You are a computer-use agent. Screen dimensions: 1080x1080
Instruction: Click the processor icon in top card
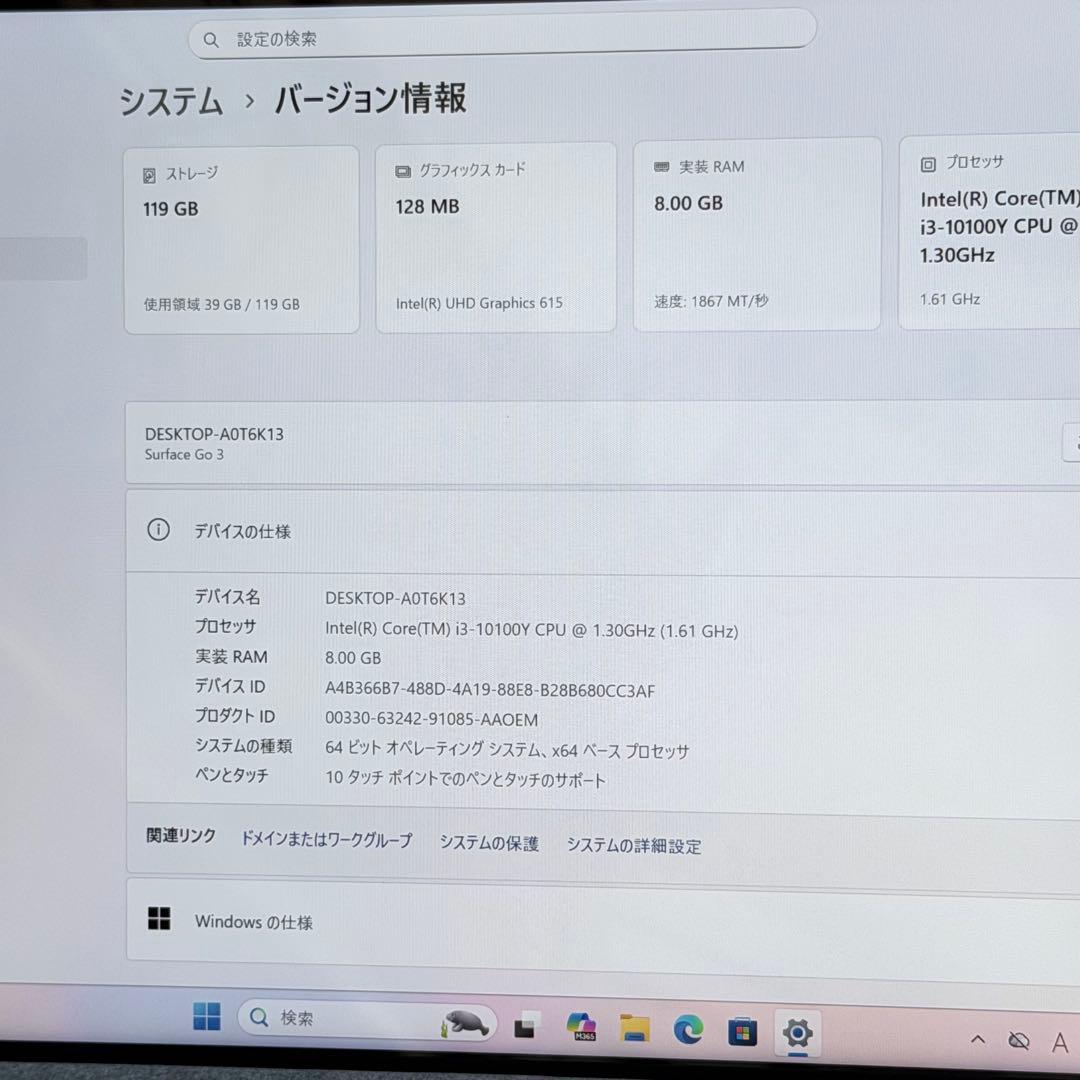(928, 165)
